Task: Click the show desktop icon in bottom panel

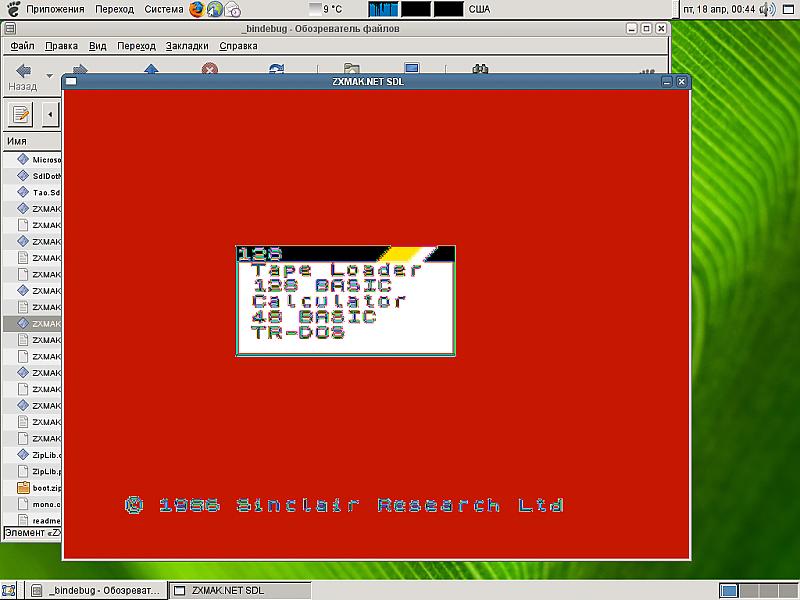Action: coord(11,590)
